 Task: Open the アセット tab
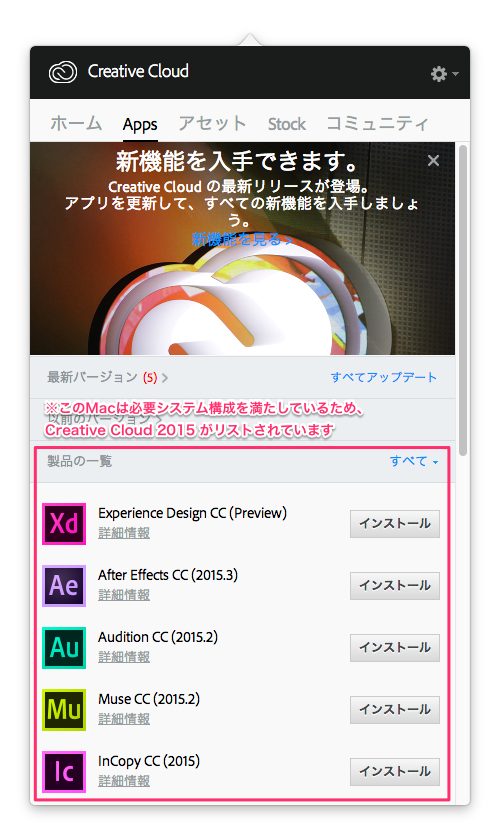tap(212, 124)
